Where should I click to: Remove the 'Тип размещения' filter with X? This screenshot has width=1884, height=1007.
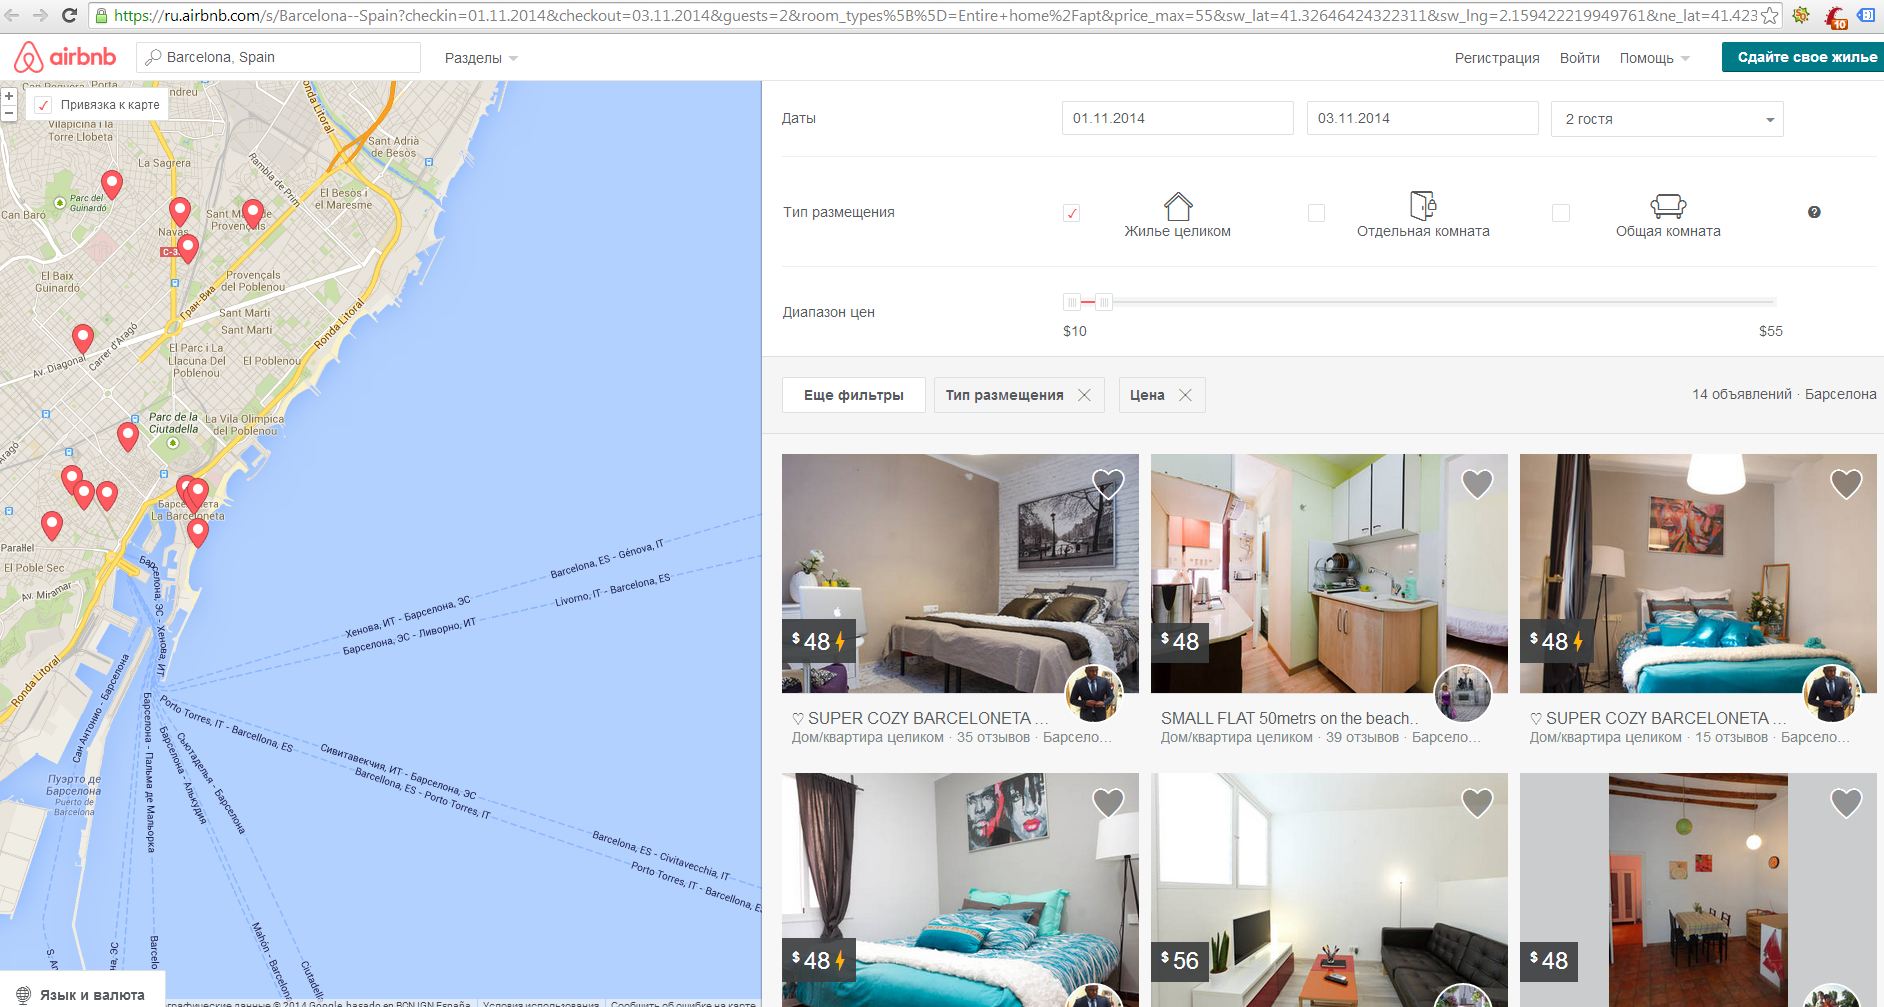[1084, 395]
